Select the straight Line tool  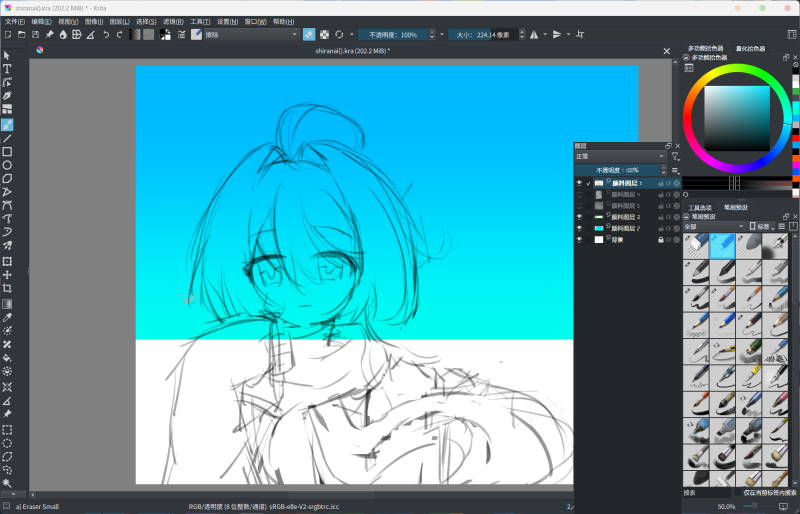(x=7, y=138)
